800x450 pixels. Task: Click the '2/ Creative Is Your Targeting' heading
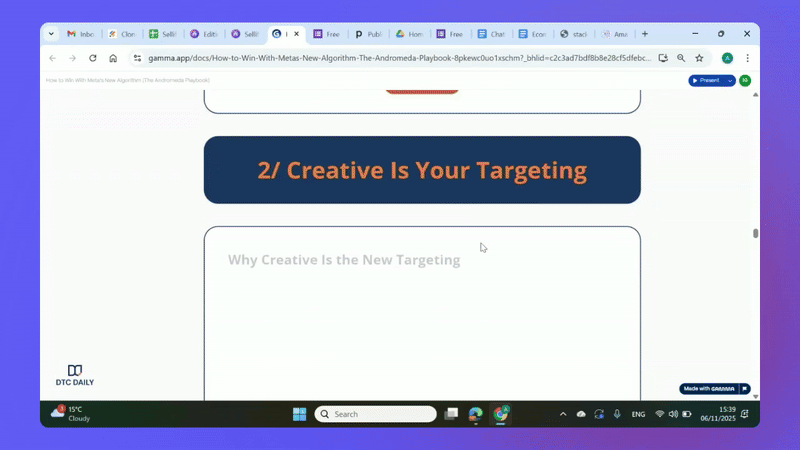(x=422, y=170)
